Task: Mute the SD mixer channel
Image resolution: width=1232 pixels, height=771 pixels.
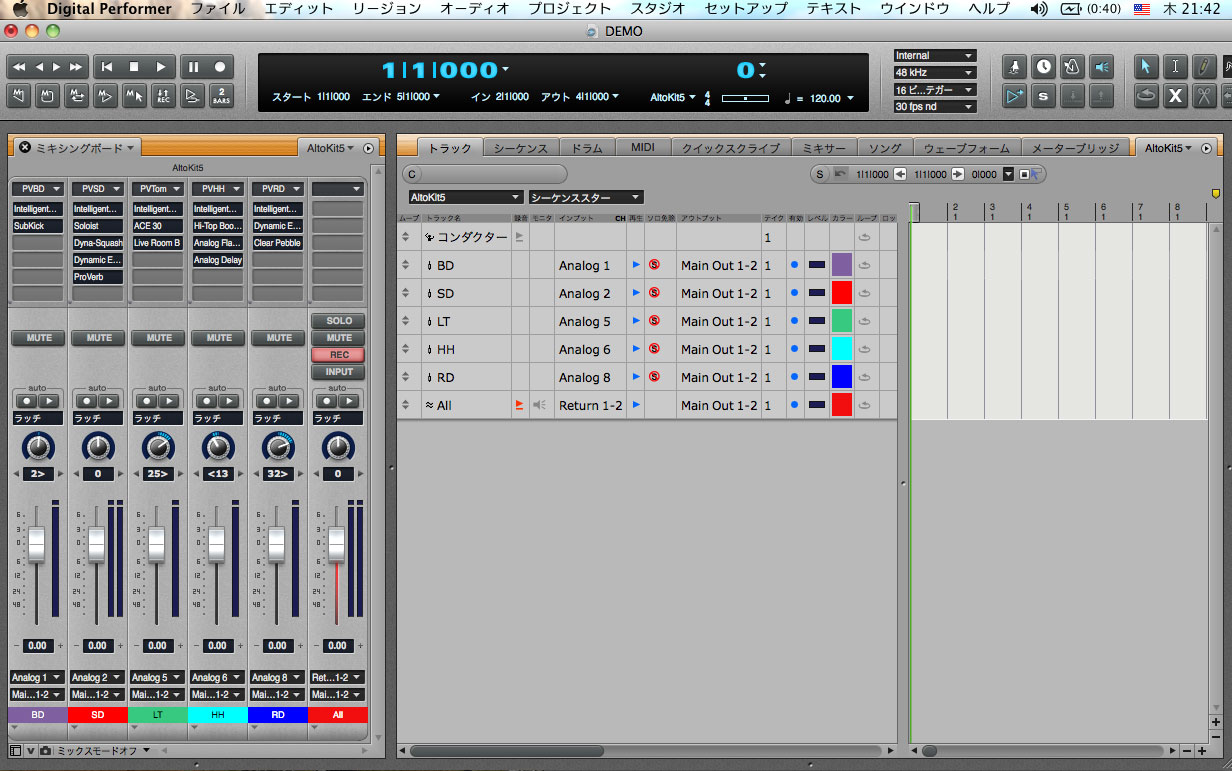Action: click(99, 338)
